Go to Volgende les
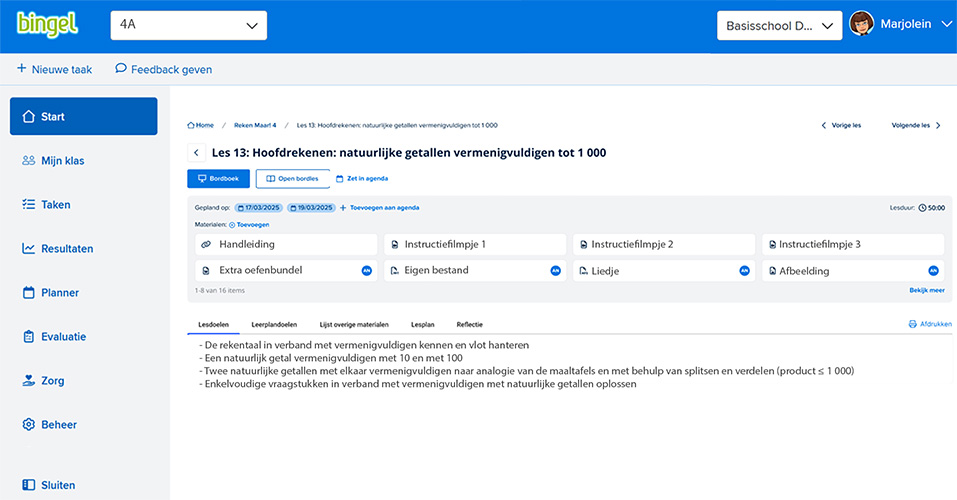 (916, 125)
